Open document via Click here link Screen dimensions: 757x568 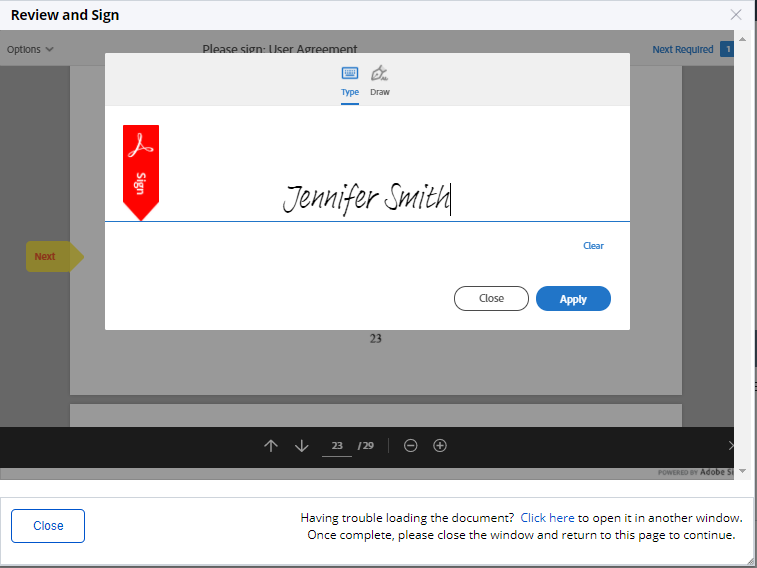(547, 518)
